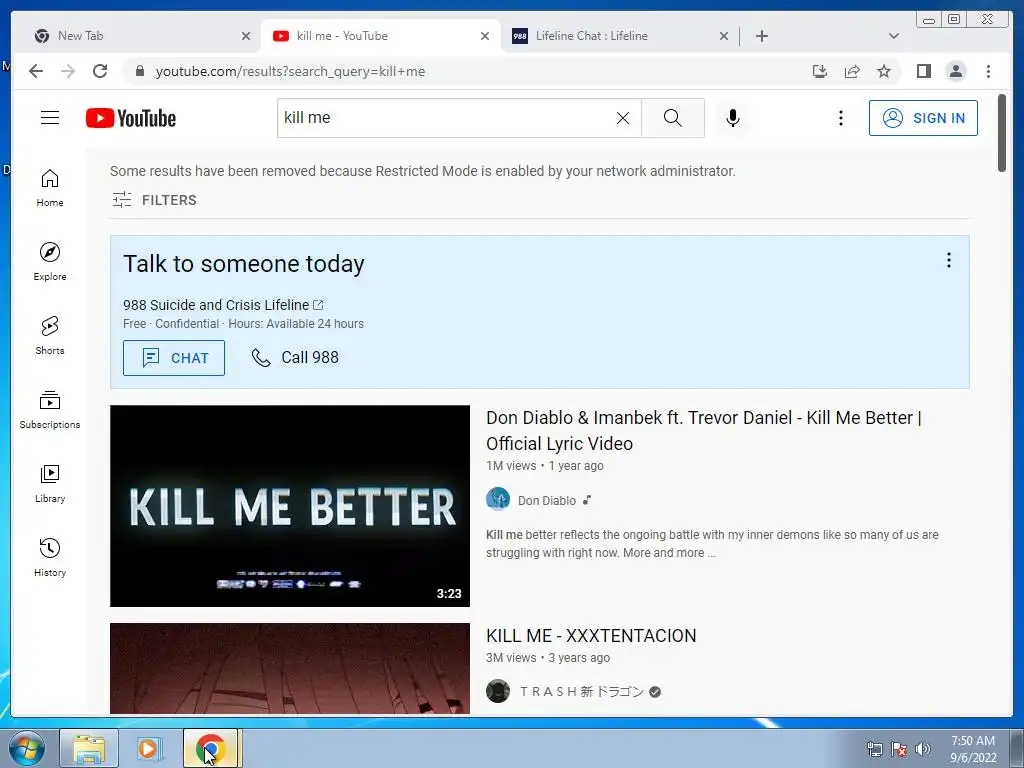
Task: Open XXXTENTACION video thumbnail
Action: coord(290,668)
